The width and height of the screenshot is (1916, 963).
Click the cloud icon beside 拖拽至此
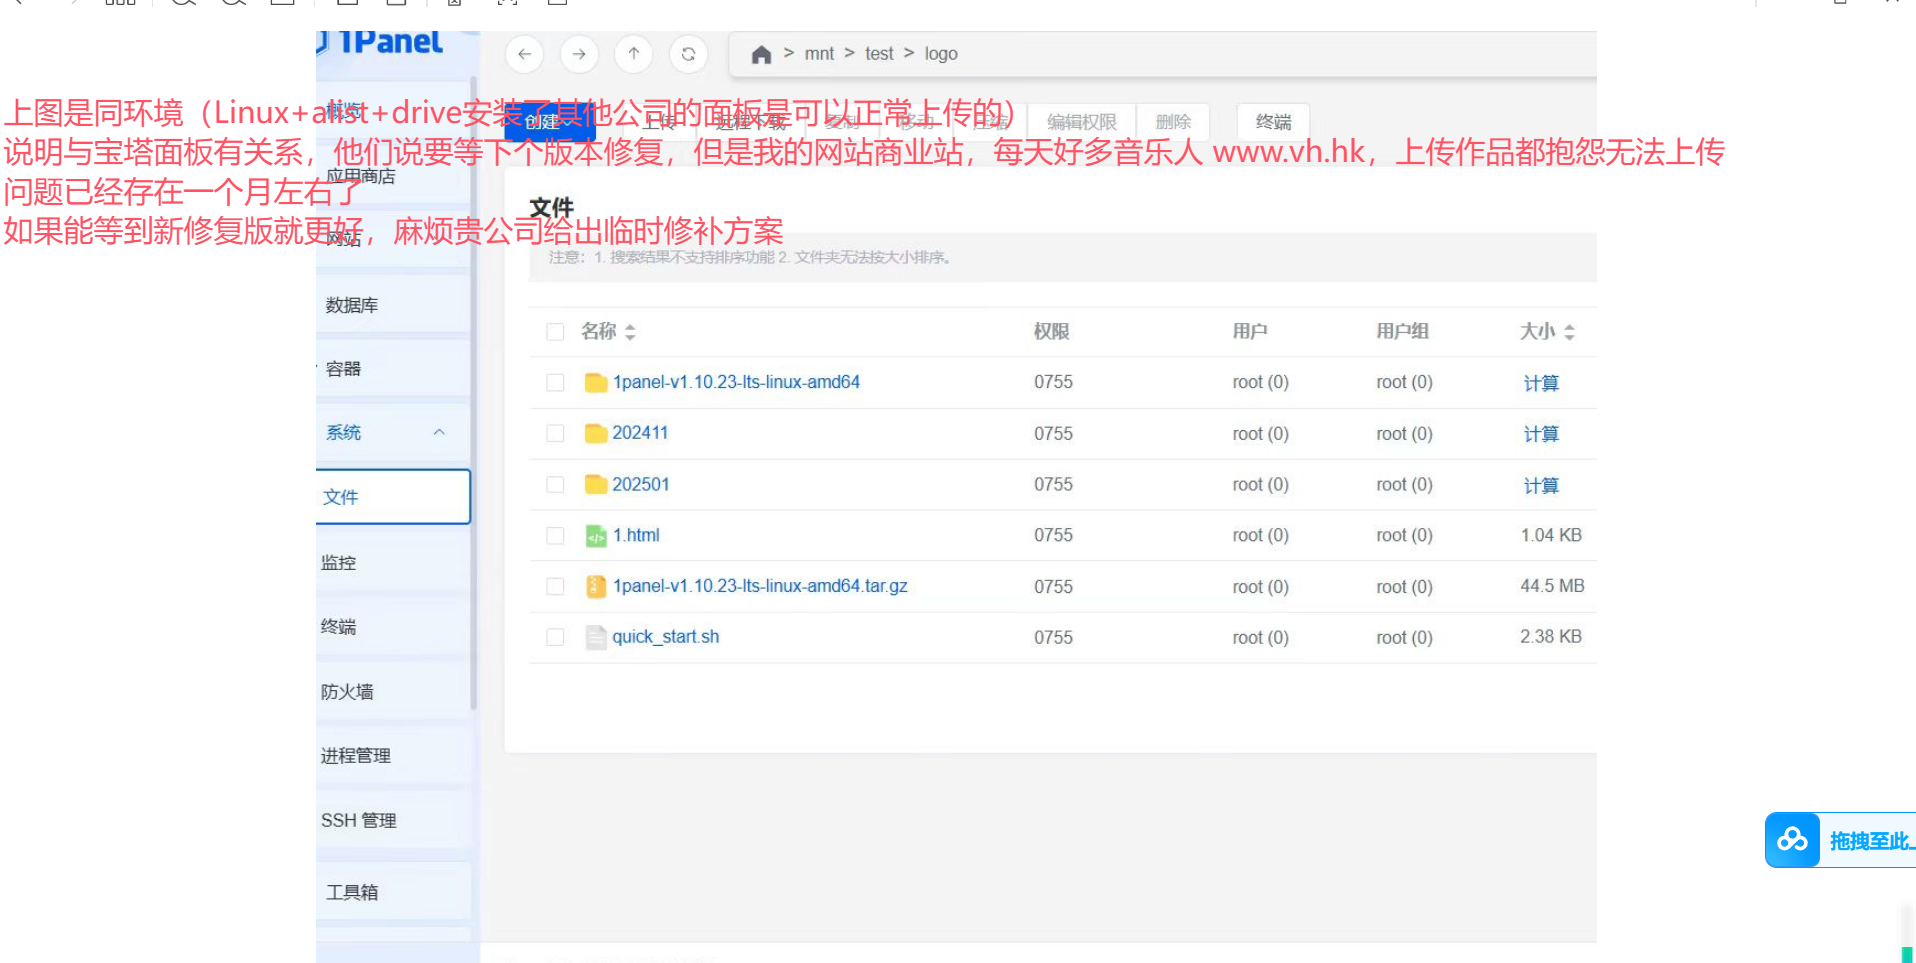coord(1792,840)
